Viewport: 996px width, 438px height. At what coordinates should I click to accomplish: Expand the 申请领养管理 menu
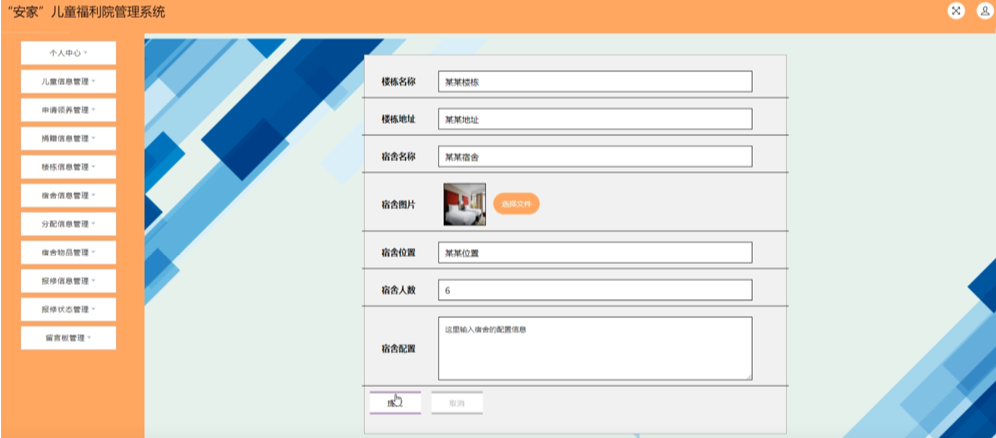point(69,110)
